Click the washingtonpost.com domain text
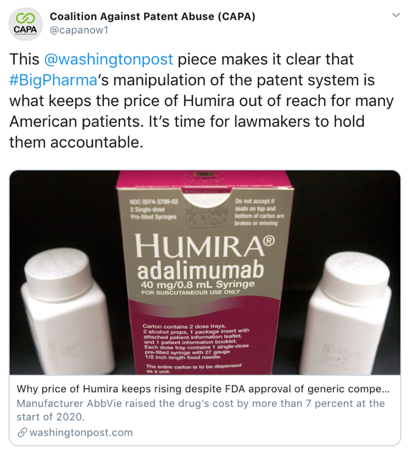The height and width of the screenshot is (456, 410). point(81,433)
